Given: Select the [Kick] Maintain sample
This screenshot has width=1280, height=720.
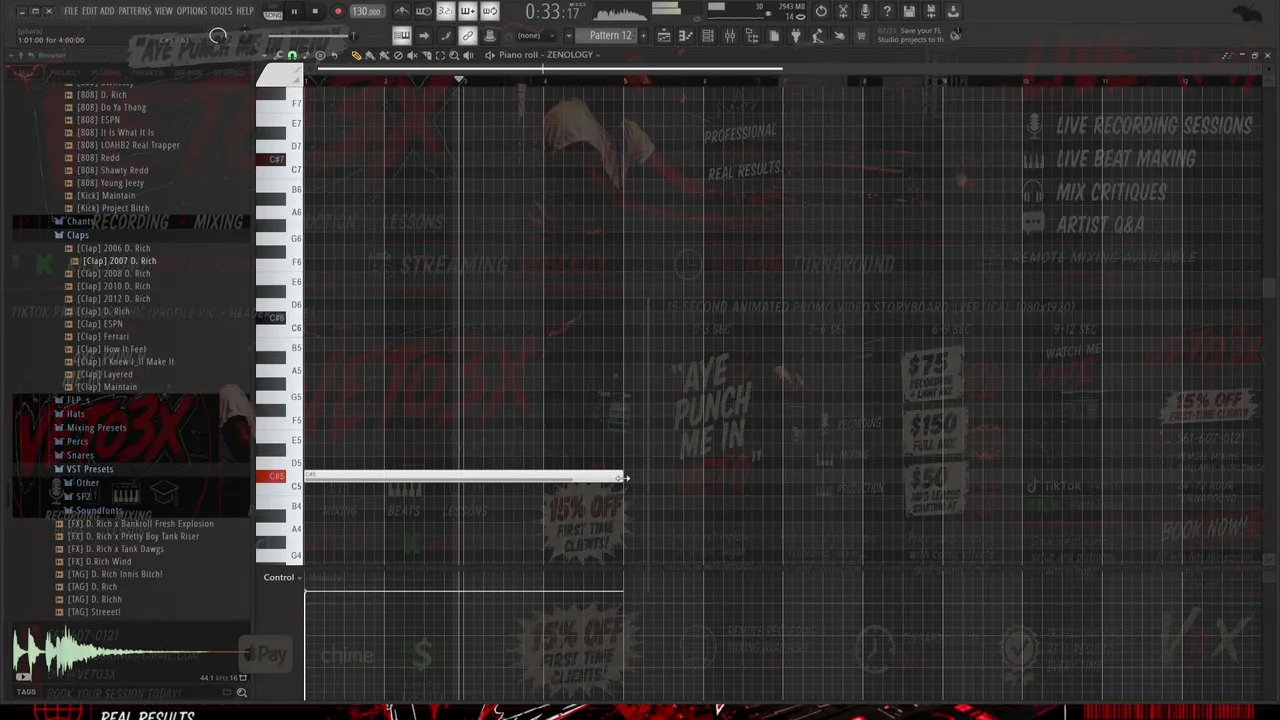Looking at the screenshot, I should (106, 196).
